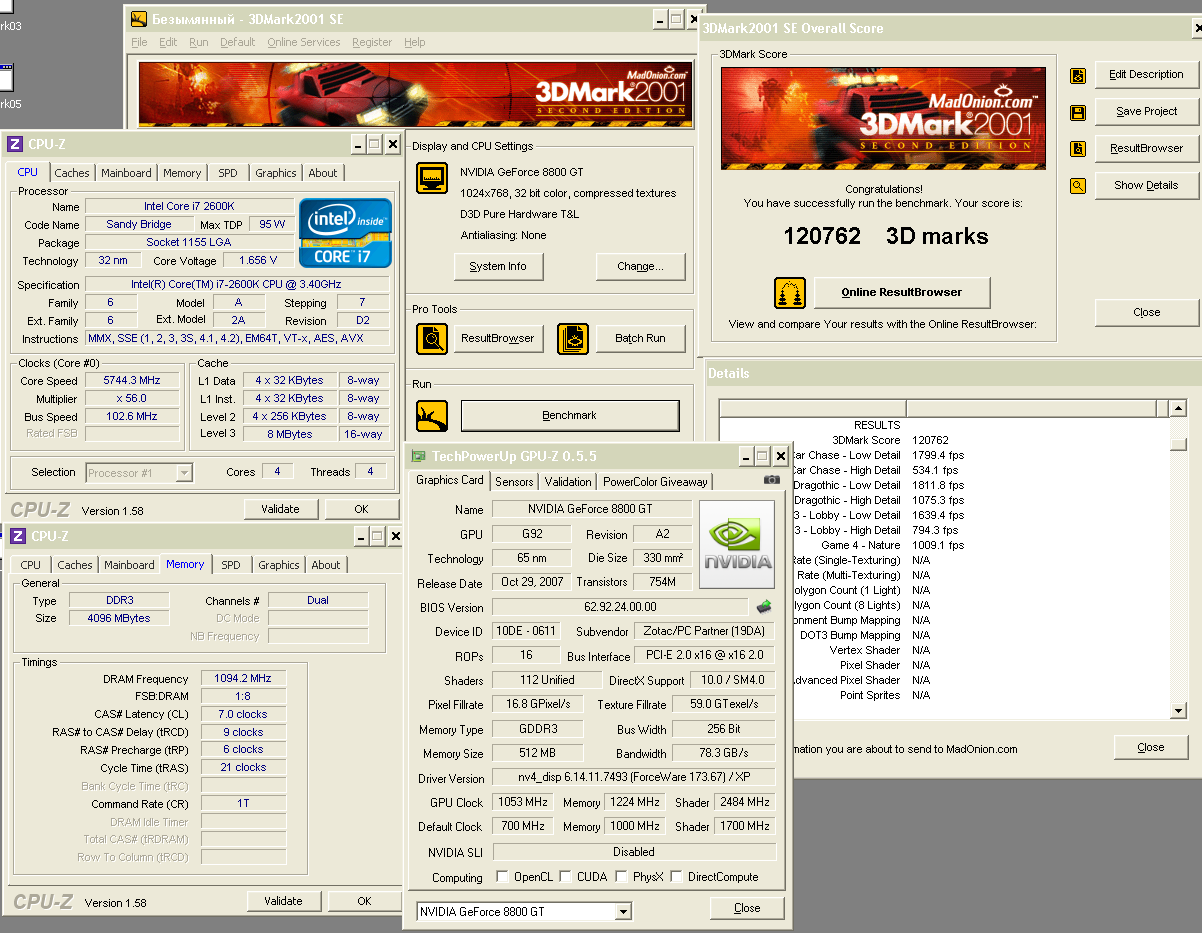Click the title bar icon of the CPU-Z window showing the Memory tab
This screenshot has height=933, width=1202.
19,536
